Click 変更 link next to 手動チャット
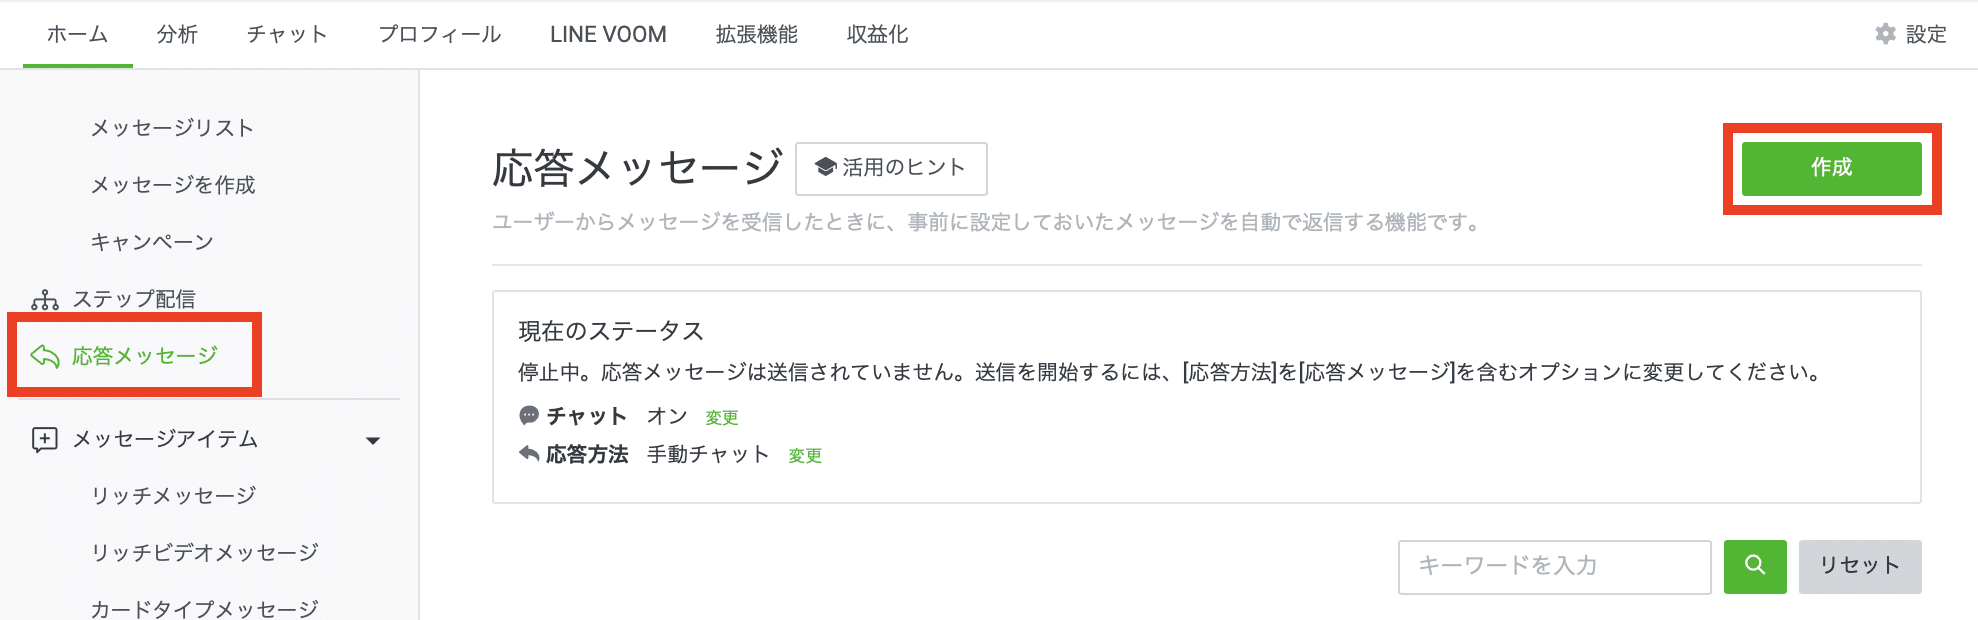The height and width of the screenshot is (620, 1978). click(x=804, y=456)
